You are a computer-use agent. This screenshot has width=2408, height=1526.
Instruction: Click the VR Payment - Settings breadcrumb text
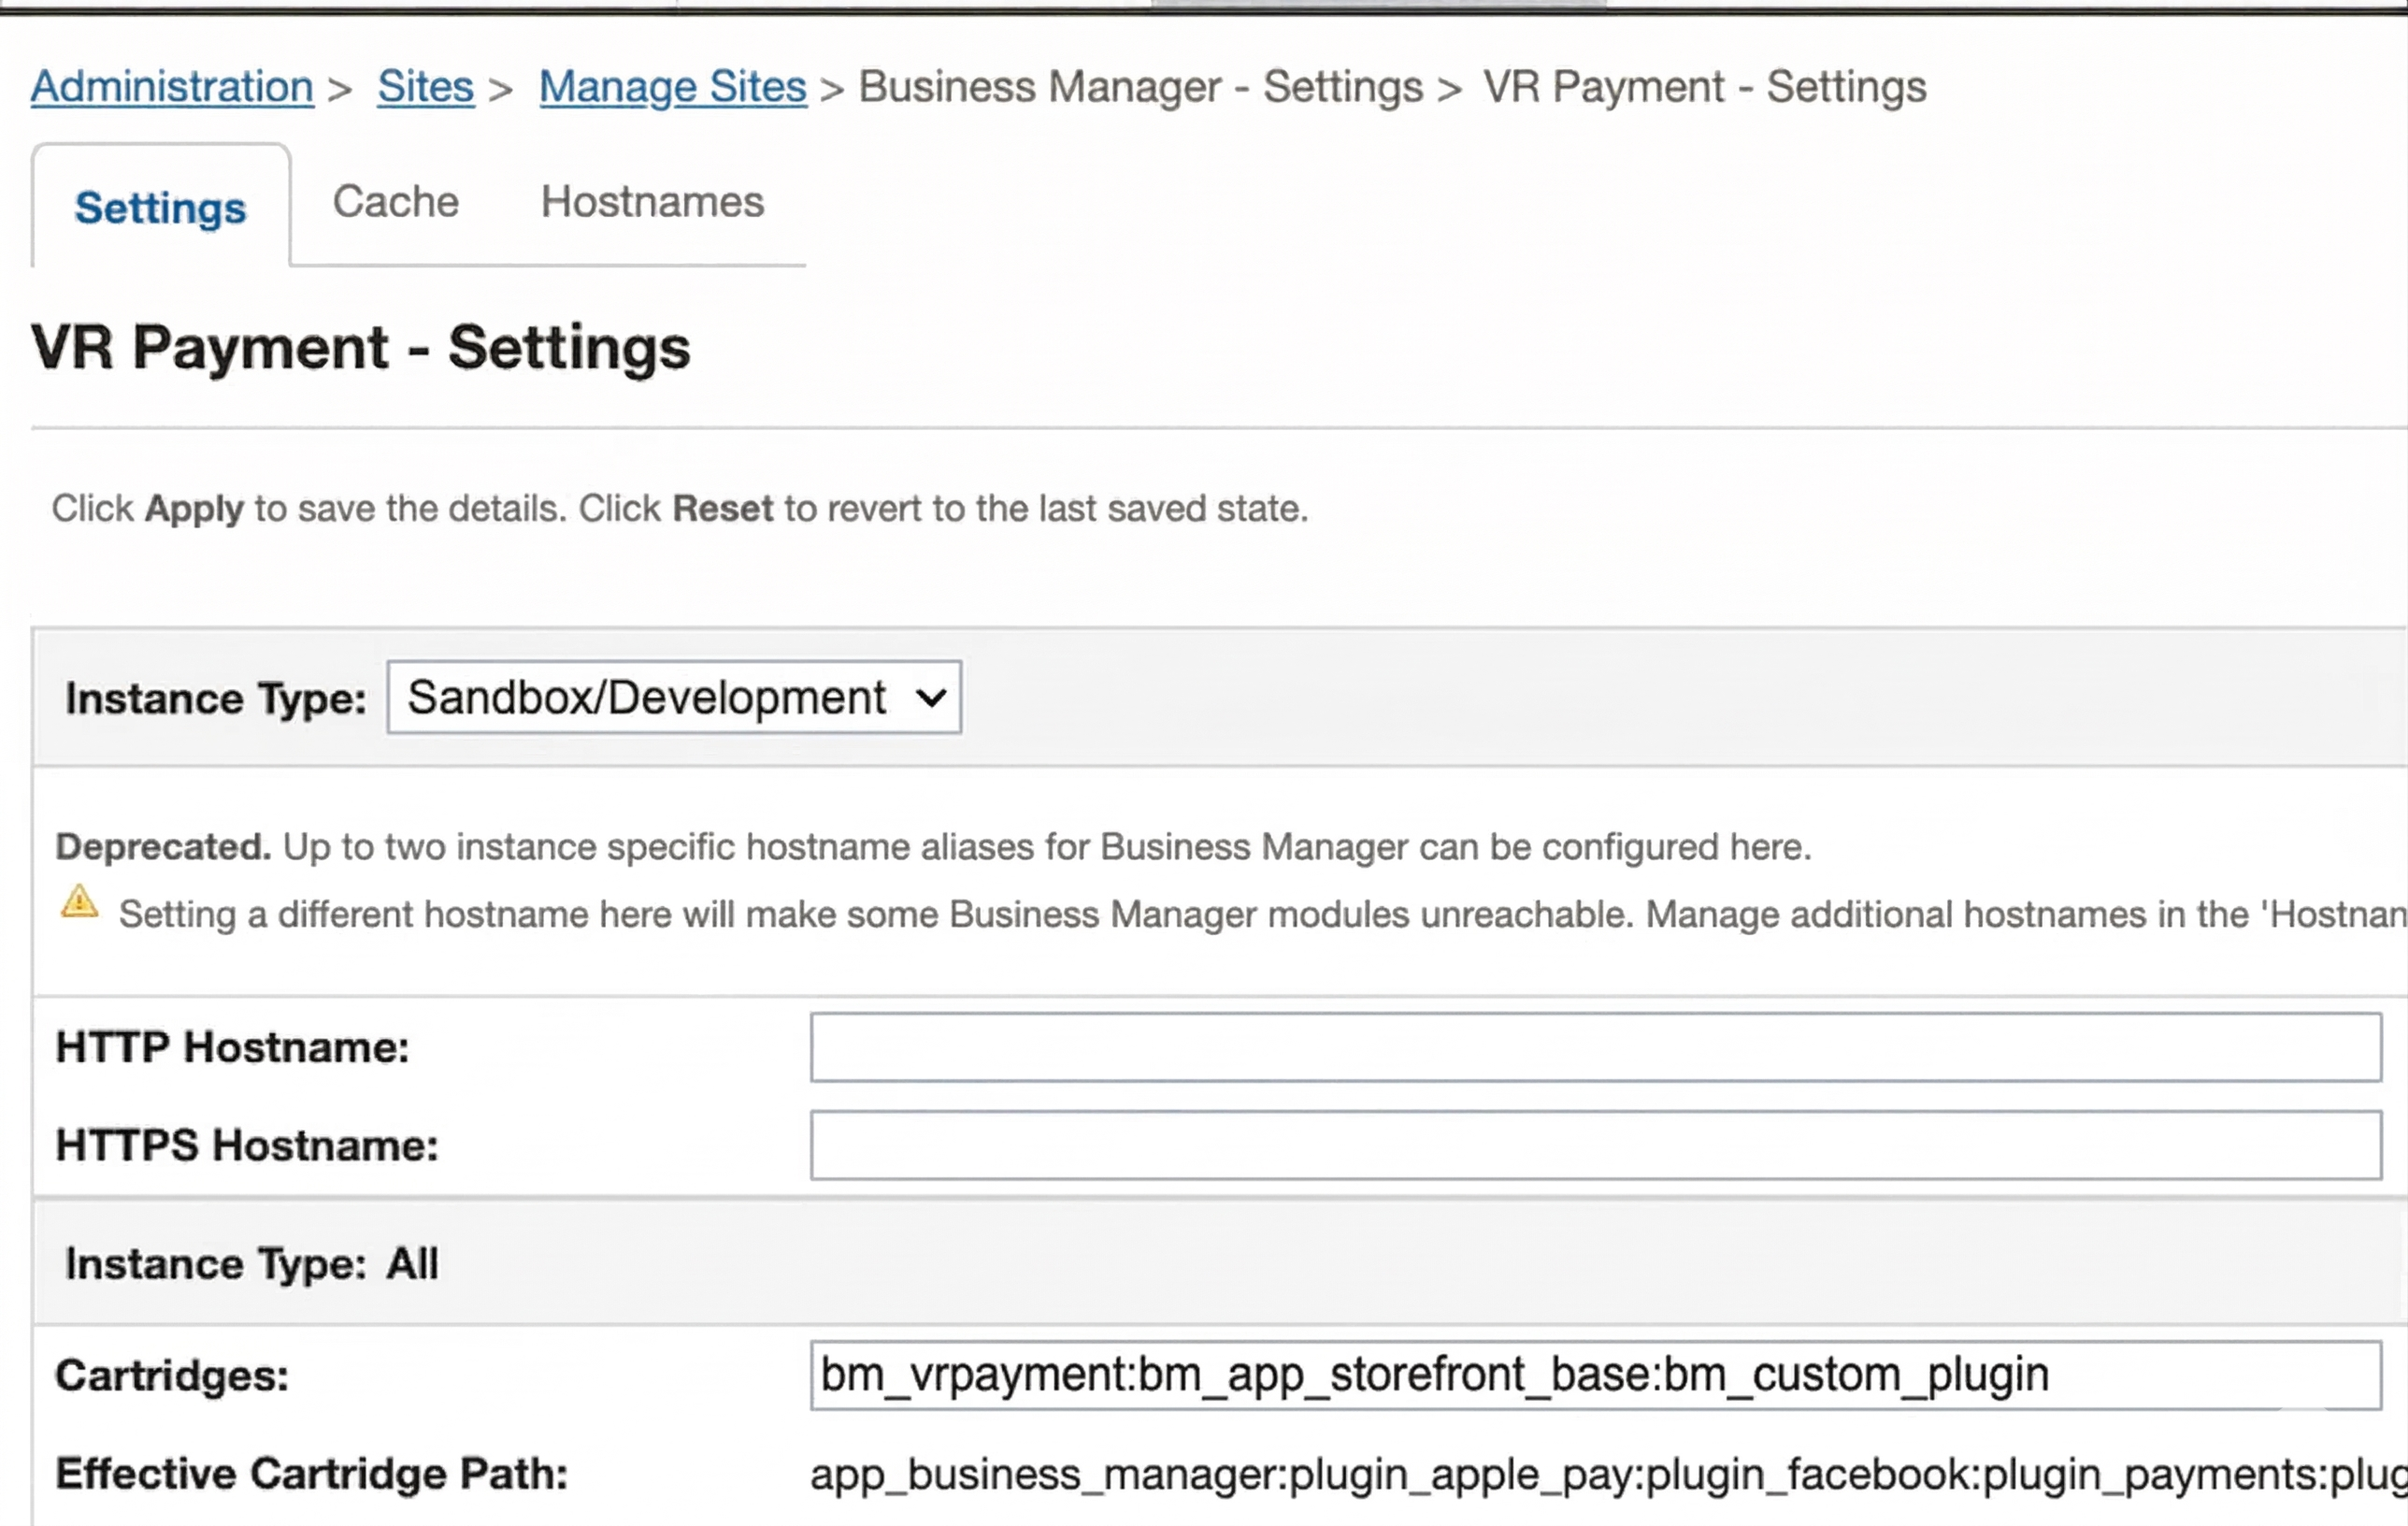[1704, 87]
